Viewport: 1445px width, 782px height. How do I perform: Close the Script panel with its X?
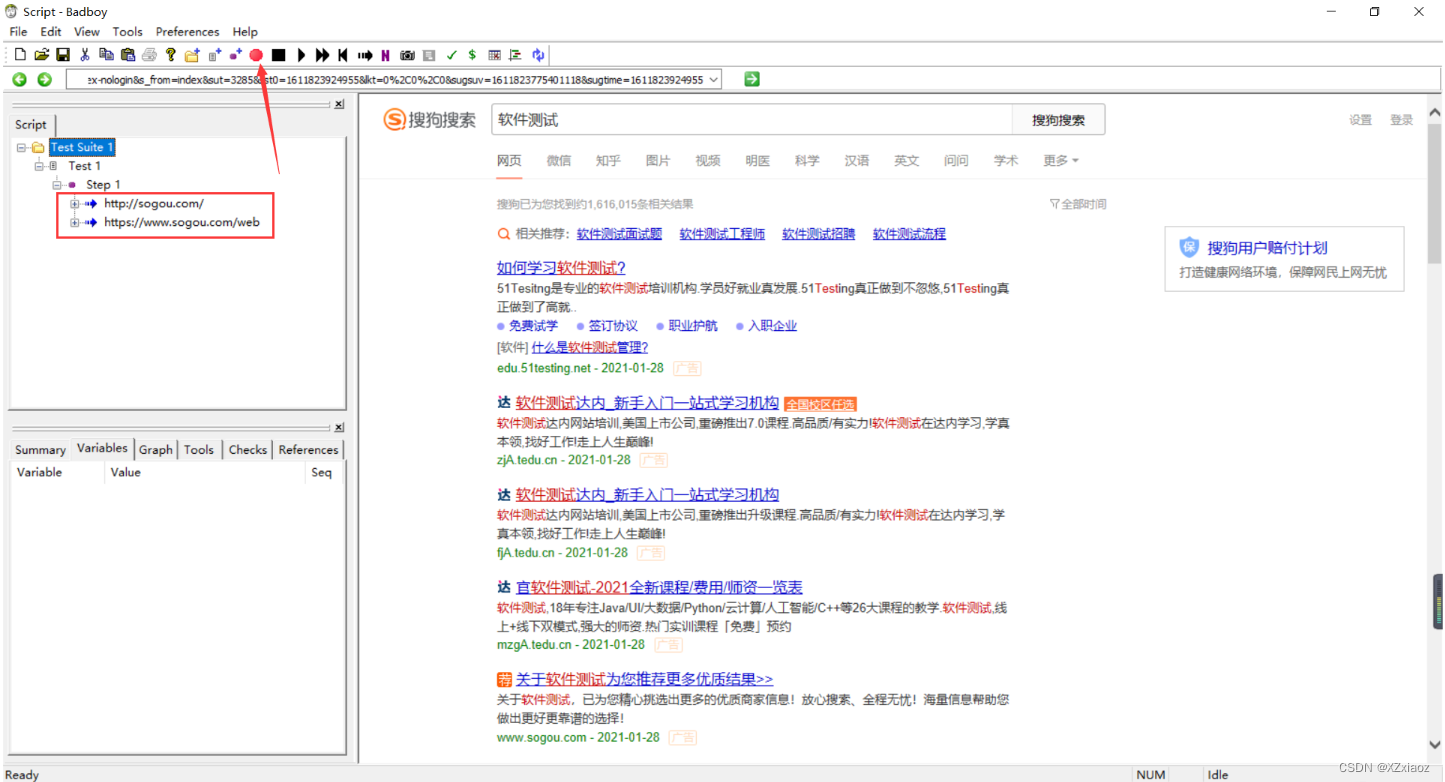339,104
